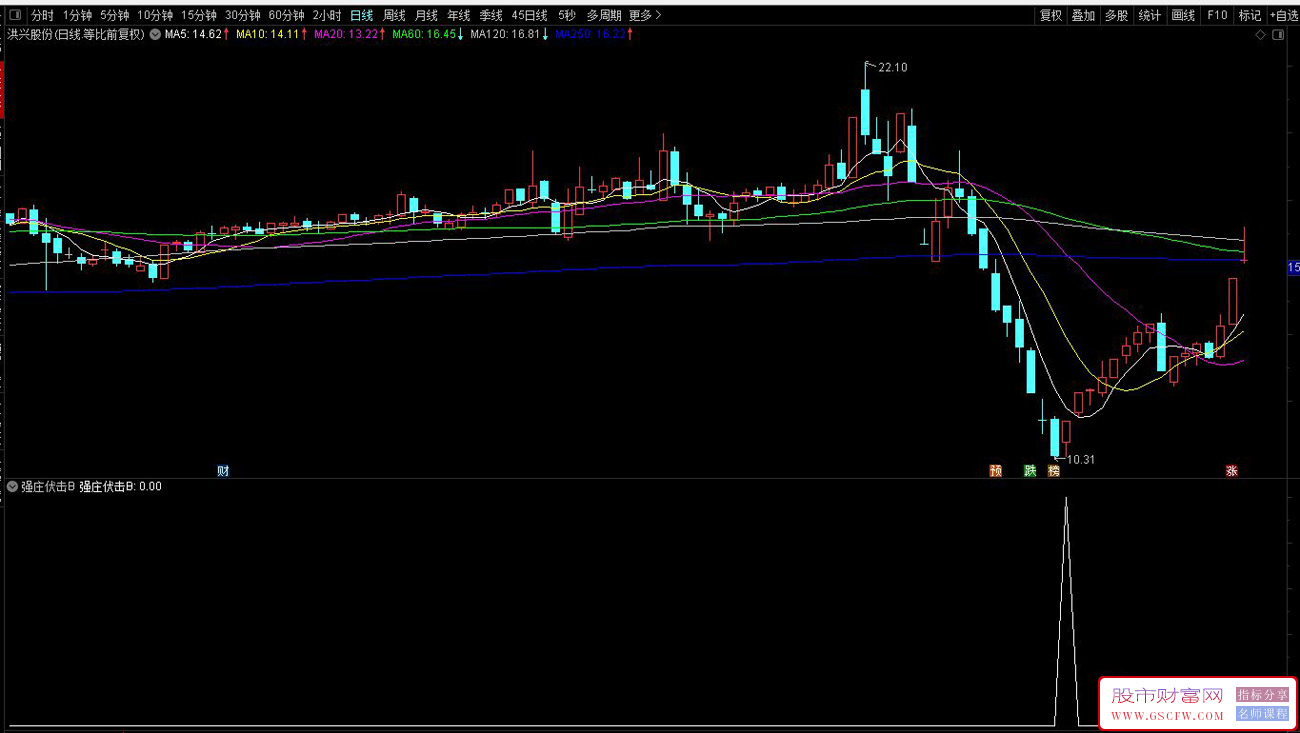Click the 标记 mark button
The image size is (1300, 733).
[x=1250, y=16]
